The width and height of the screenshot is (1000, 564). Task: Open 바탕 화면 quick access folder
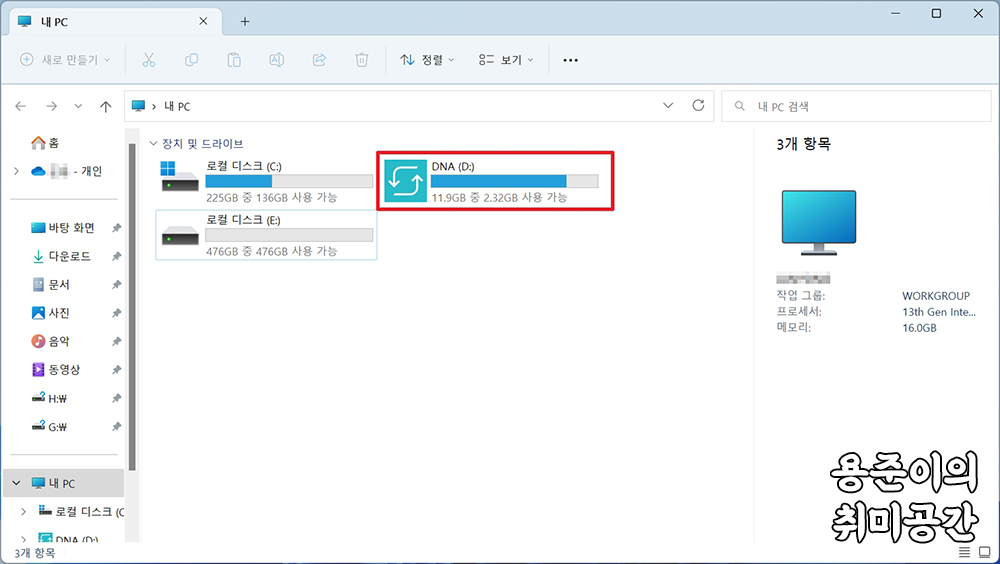pos(64,228)
